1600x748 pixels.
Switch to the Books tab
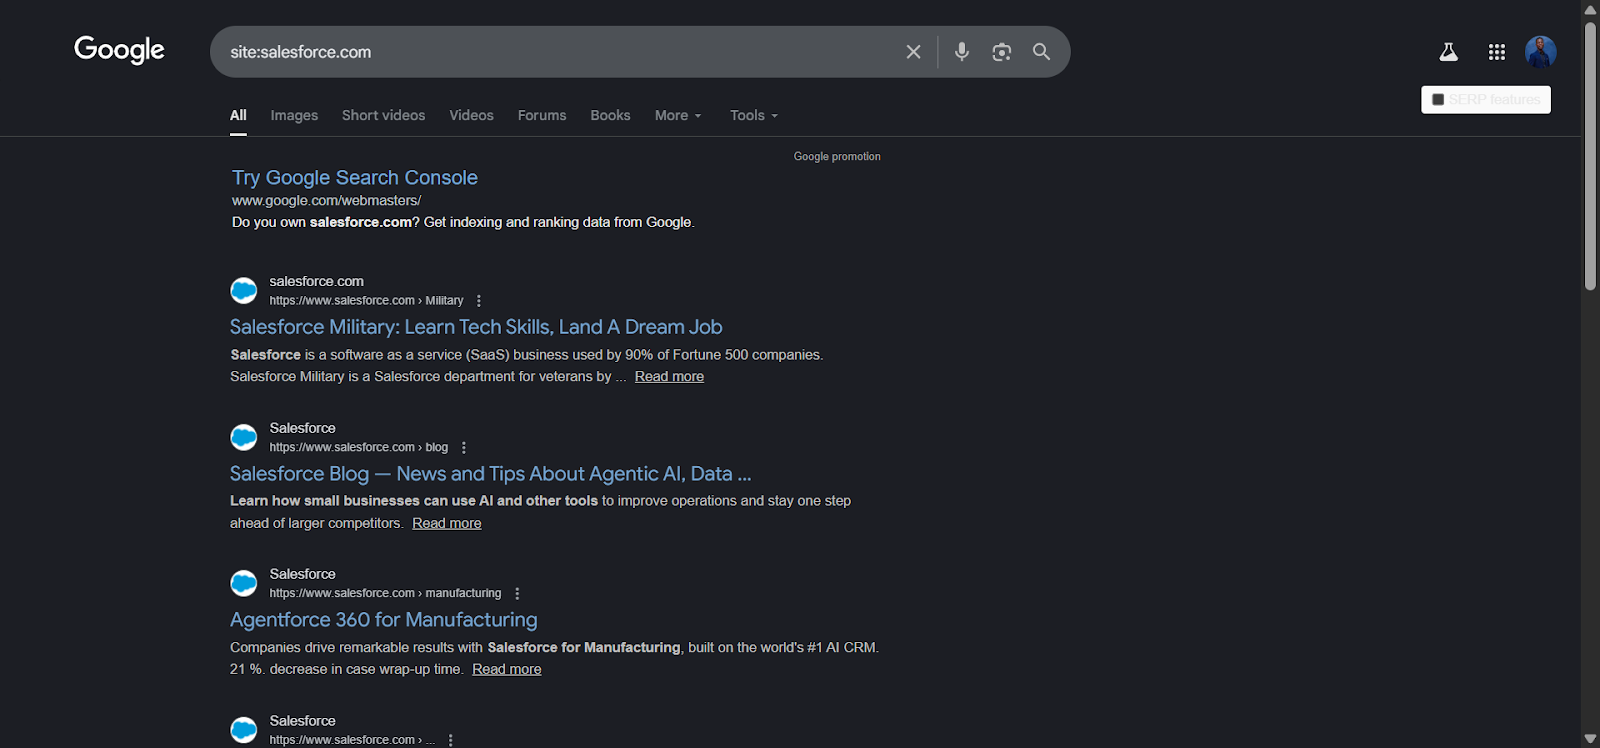(610, 116)
